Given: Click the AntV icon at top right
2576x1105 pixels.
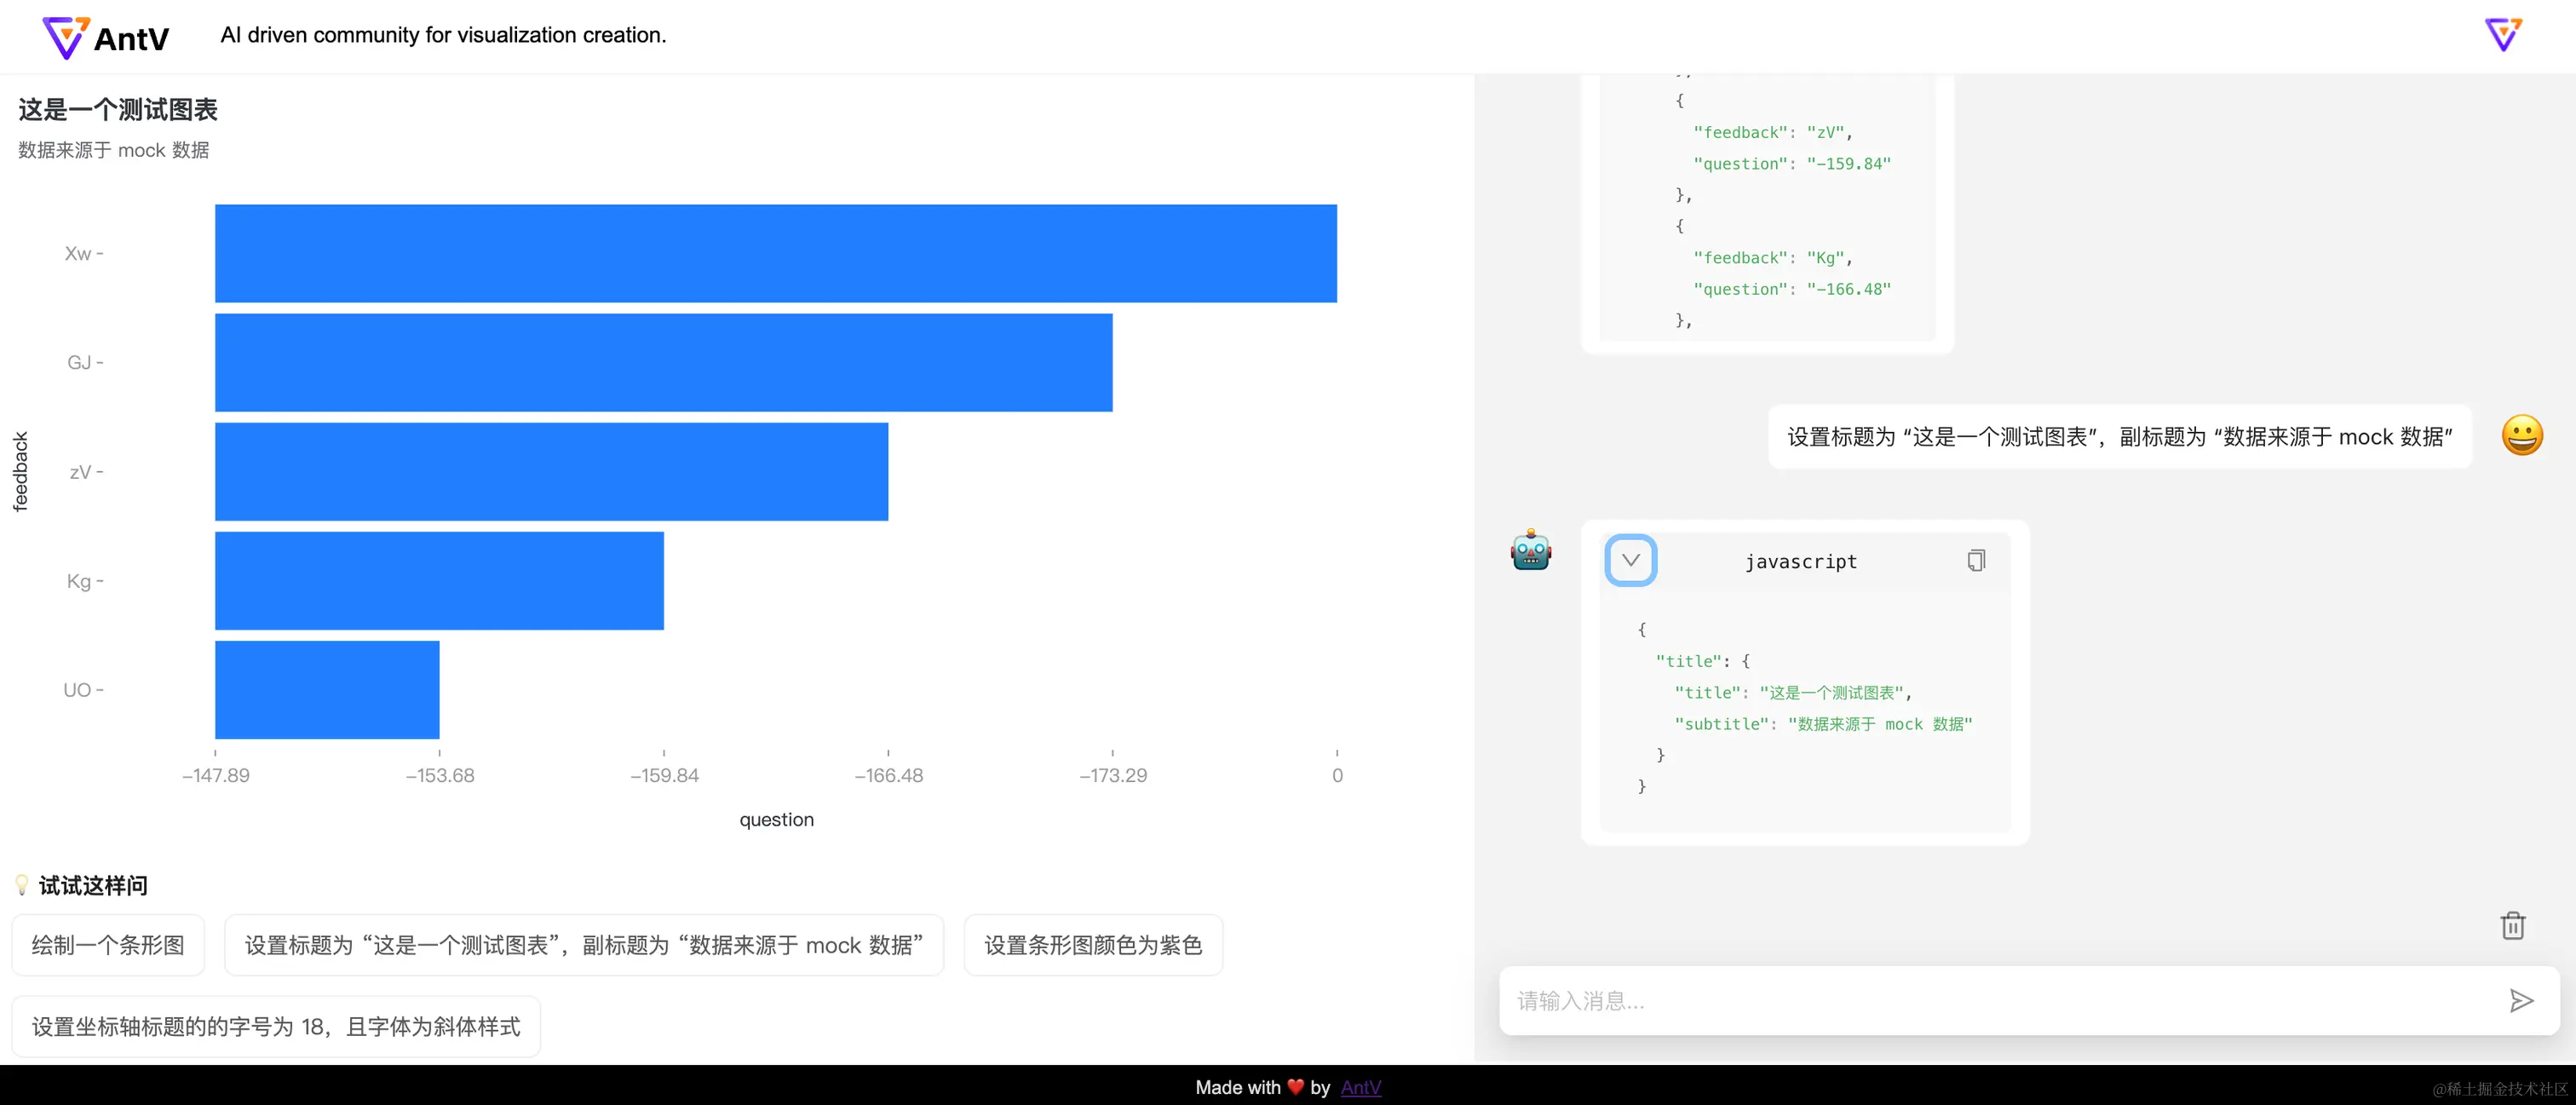Looking at the screenshot, I should click(x=2503, y=35).
